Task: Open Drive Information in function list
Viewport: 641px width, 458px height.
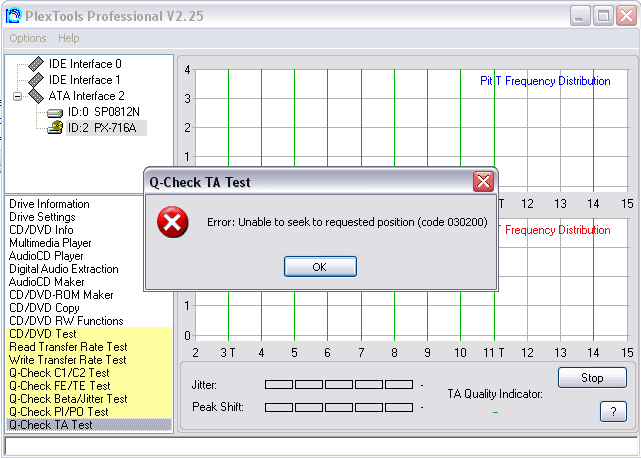Action: click(x=49, y=204)
